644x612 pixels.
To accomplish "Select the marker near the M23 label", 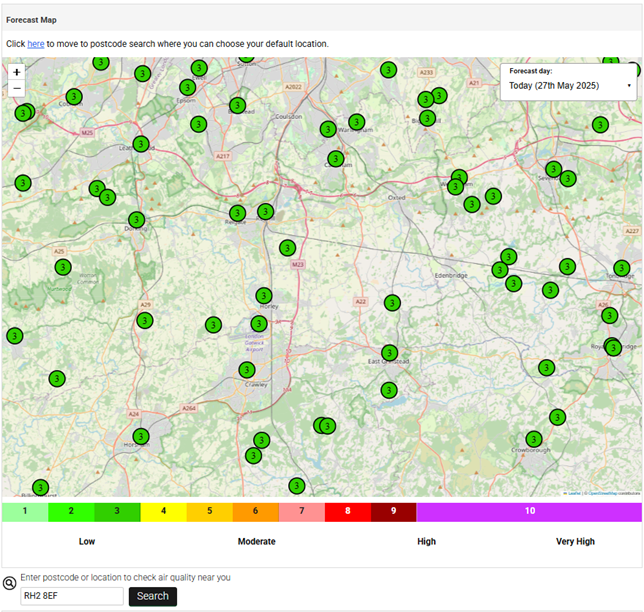I will [288, 248].
